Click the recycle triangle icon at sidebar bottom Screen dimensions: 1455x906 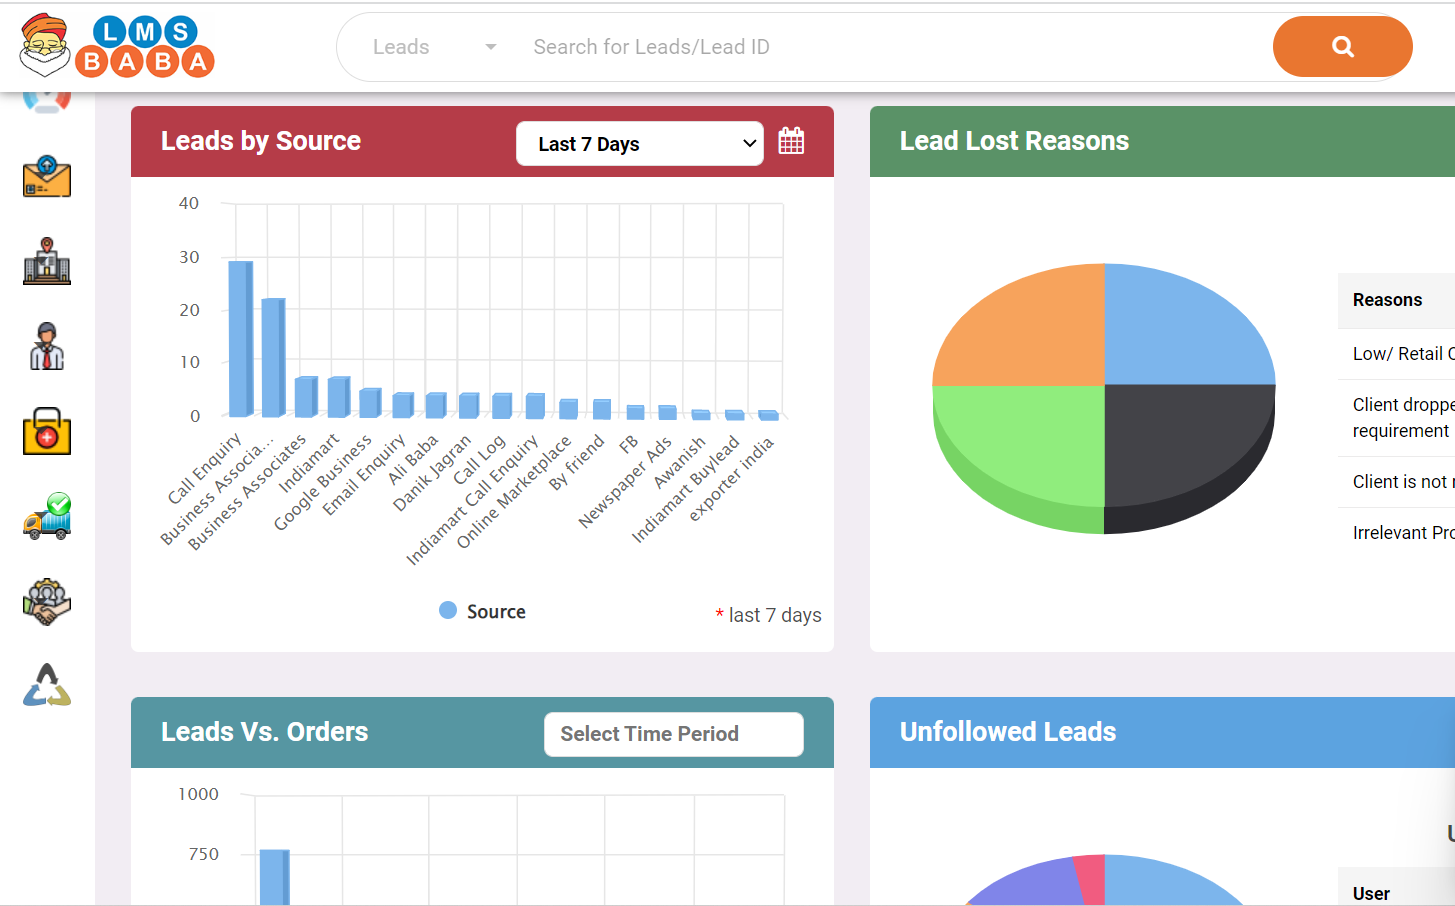click(x=46, y=685)
